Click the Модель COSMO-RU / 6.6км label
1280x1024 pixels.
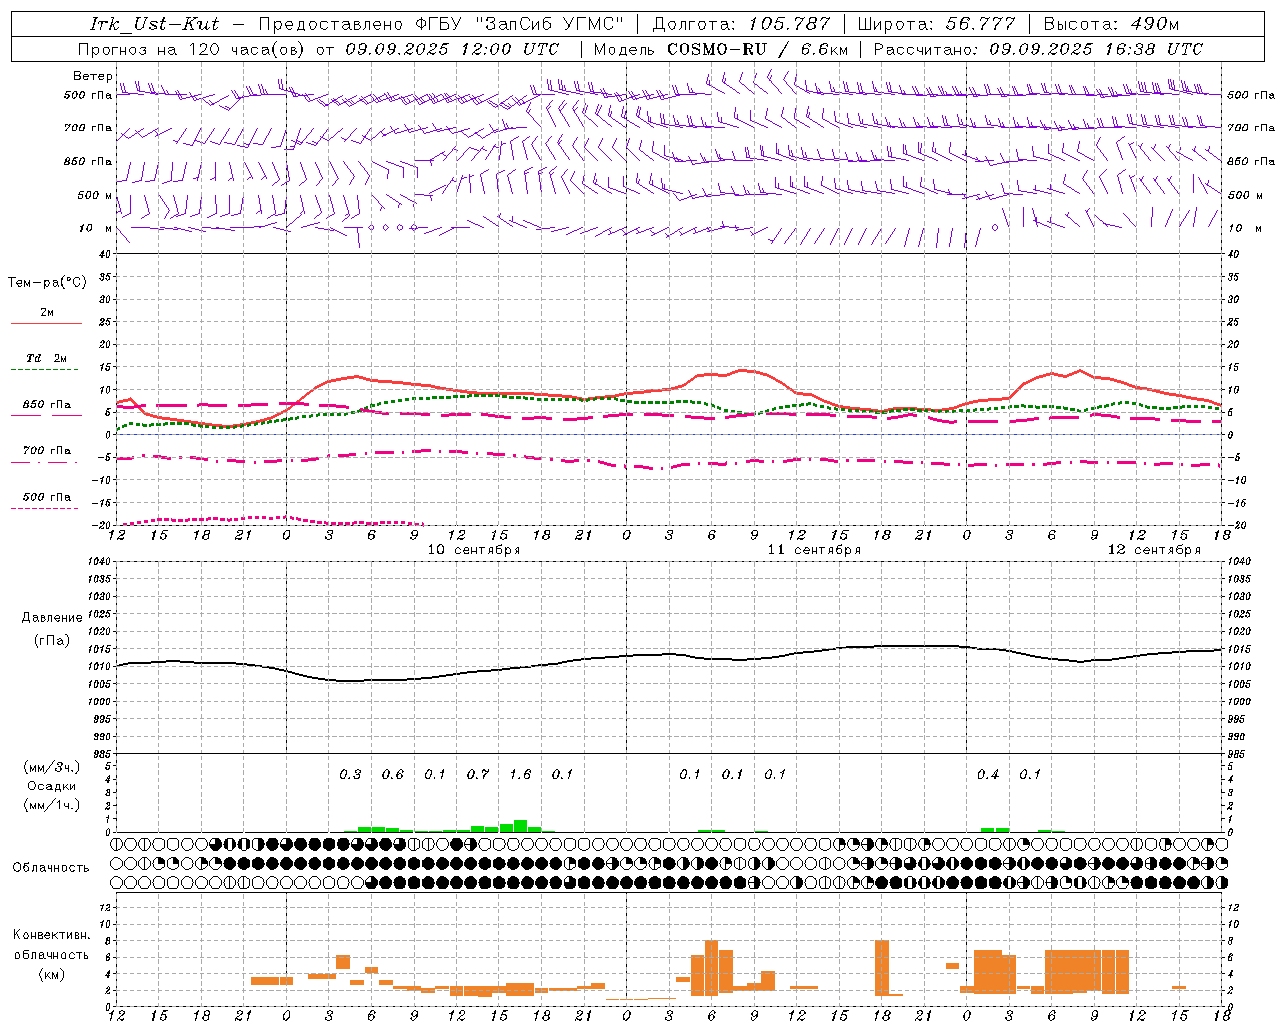720,49
